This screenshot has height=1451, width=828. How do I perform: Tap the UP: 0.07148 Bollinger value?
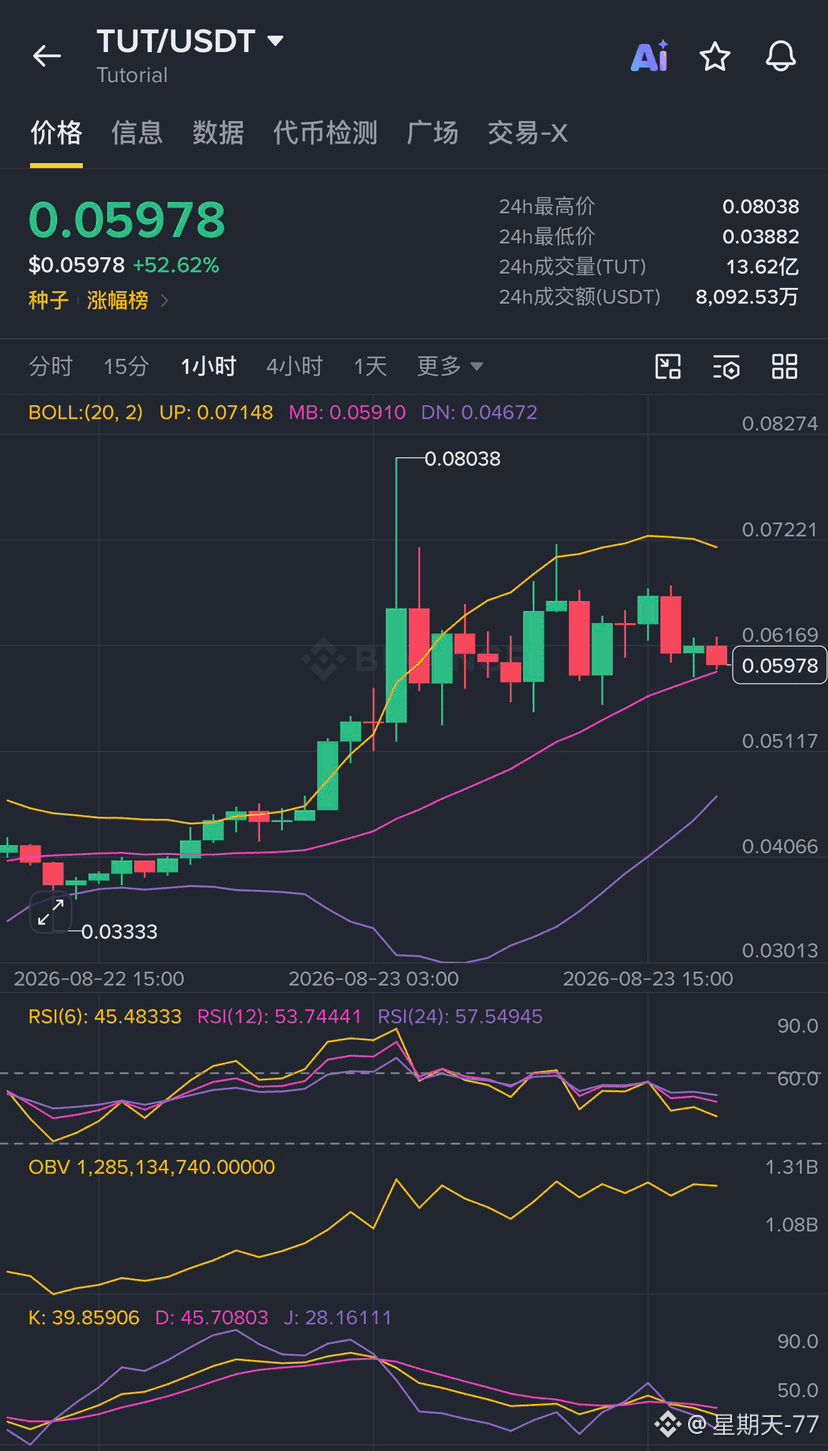click(x=216, y=412)
